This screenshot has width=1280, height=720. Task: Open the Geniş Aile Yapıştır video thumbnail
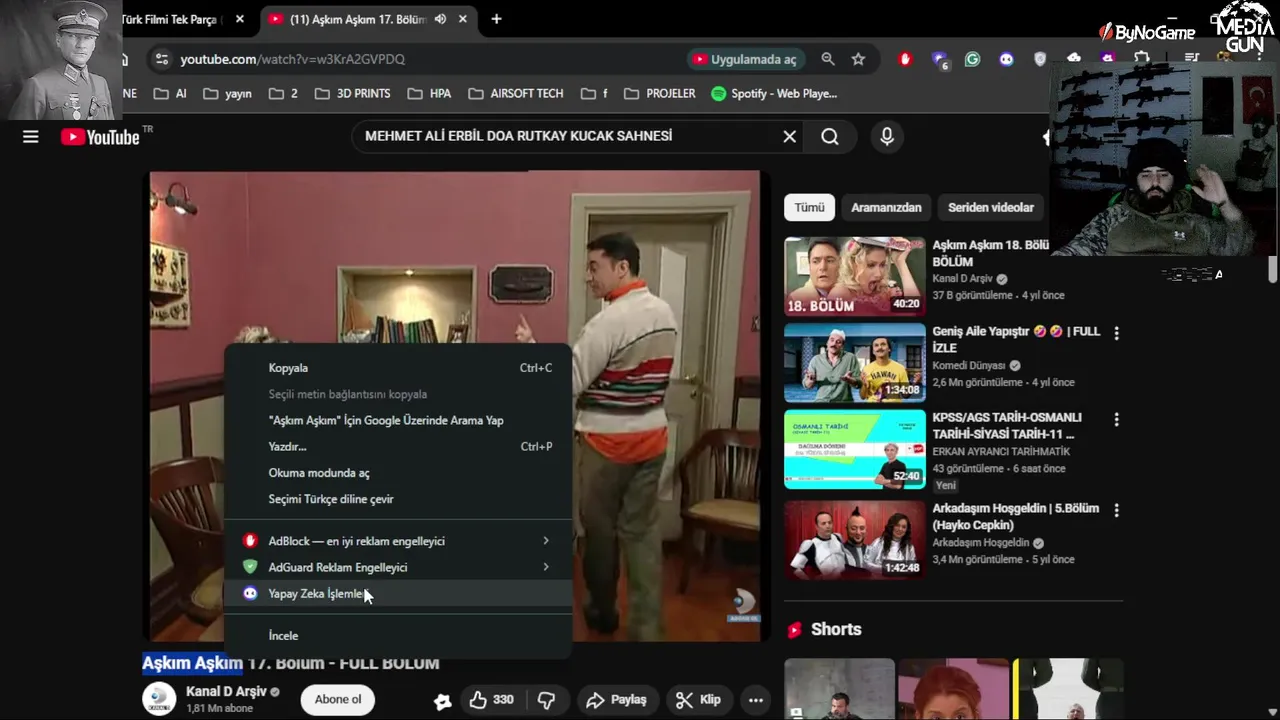855,362
